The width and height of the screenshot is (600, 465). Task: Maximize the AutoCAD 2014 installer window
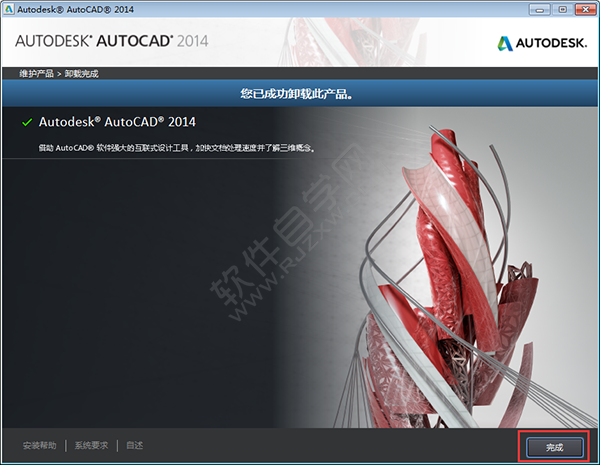(562, 9)
